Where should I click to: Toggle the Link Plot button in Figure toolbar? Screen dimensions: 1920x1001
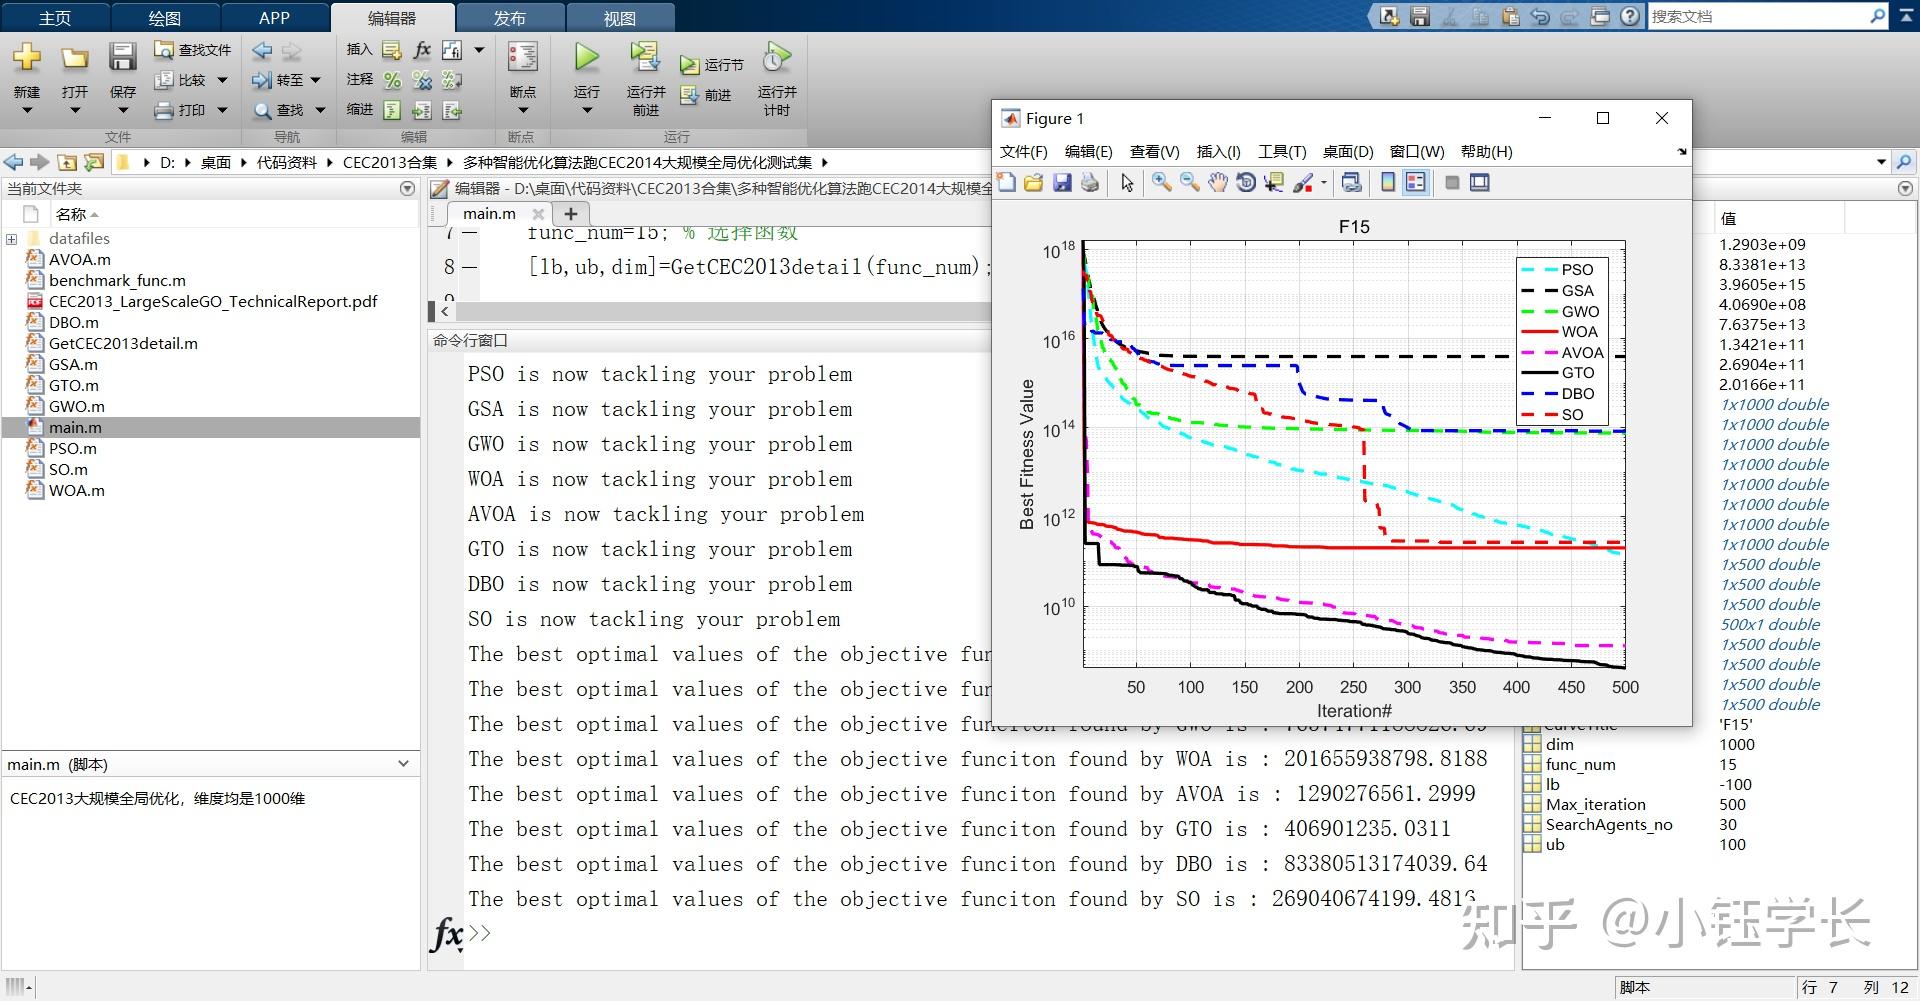click(x=1351, y=182)
